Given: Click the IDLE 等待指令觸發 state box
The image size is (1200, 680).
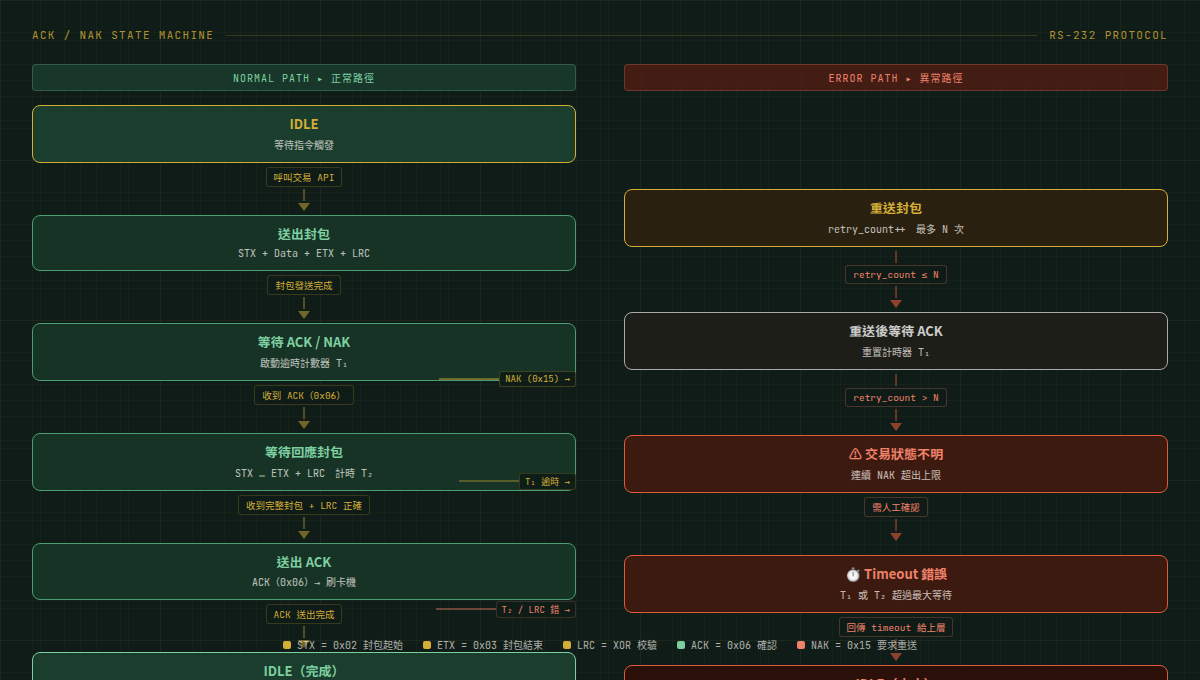Looking at the screenshot, I should click(304, 134).
